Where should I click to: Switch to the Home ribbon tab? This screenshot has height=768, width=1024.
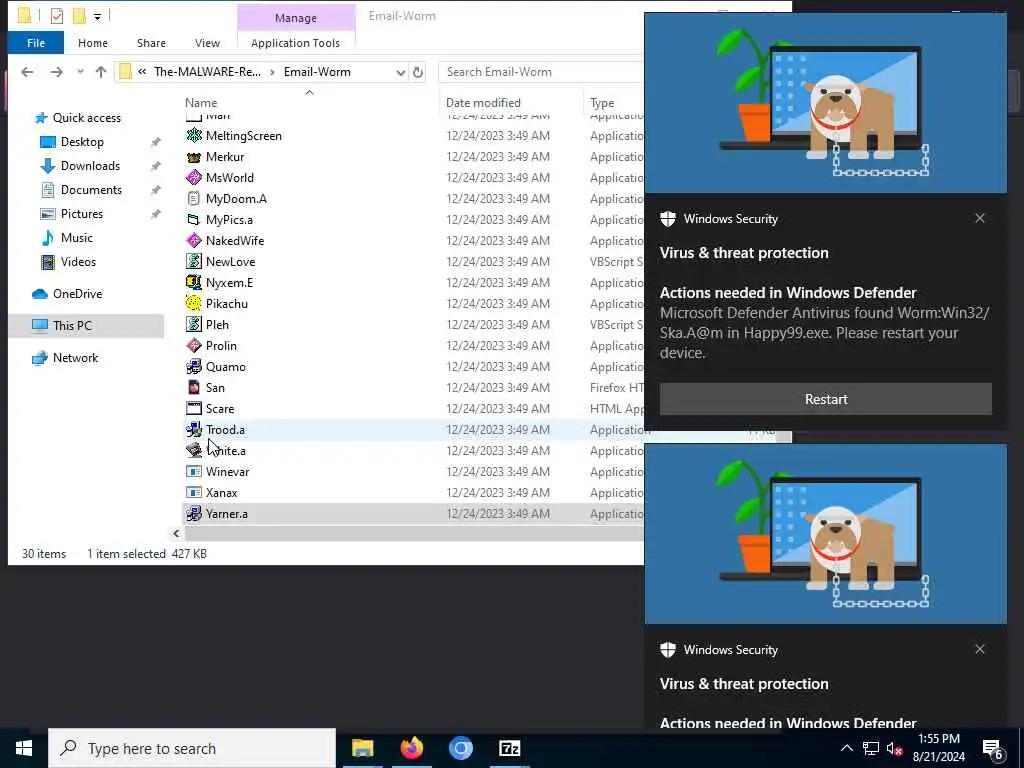(93, 42)
